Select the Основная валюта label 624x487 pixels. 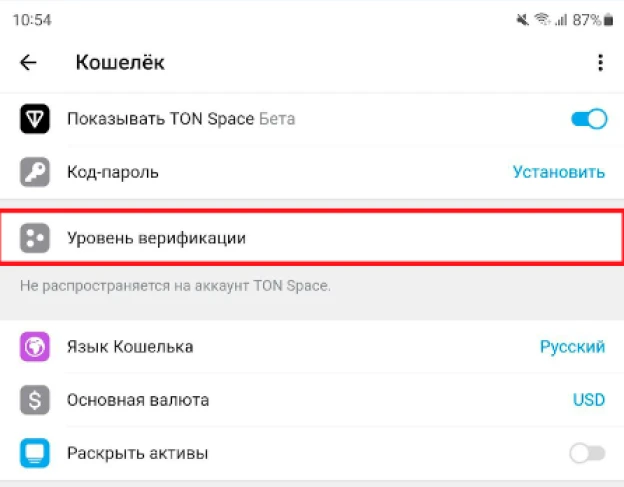click(138, 400)
